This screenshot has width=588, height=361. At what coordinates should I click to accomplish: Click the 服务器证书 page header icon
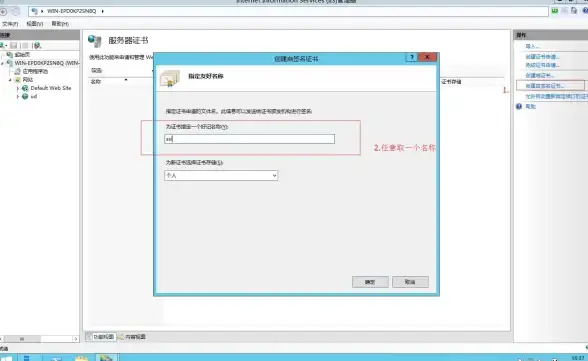coord(94,41)
